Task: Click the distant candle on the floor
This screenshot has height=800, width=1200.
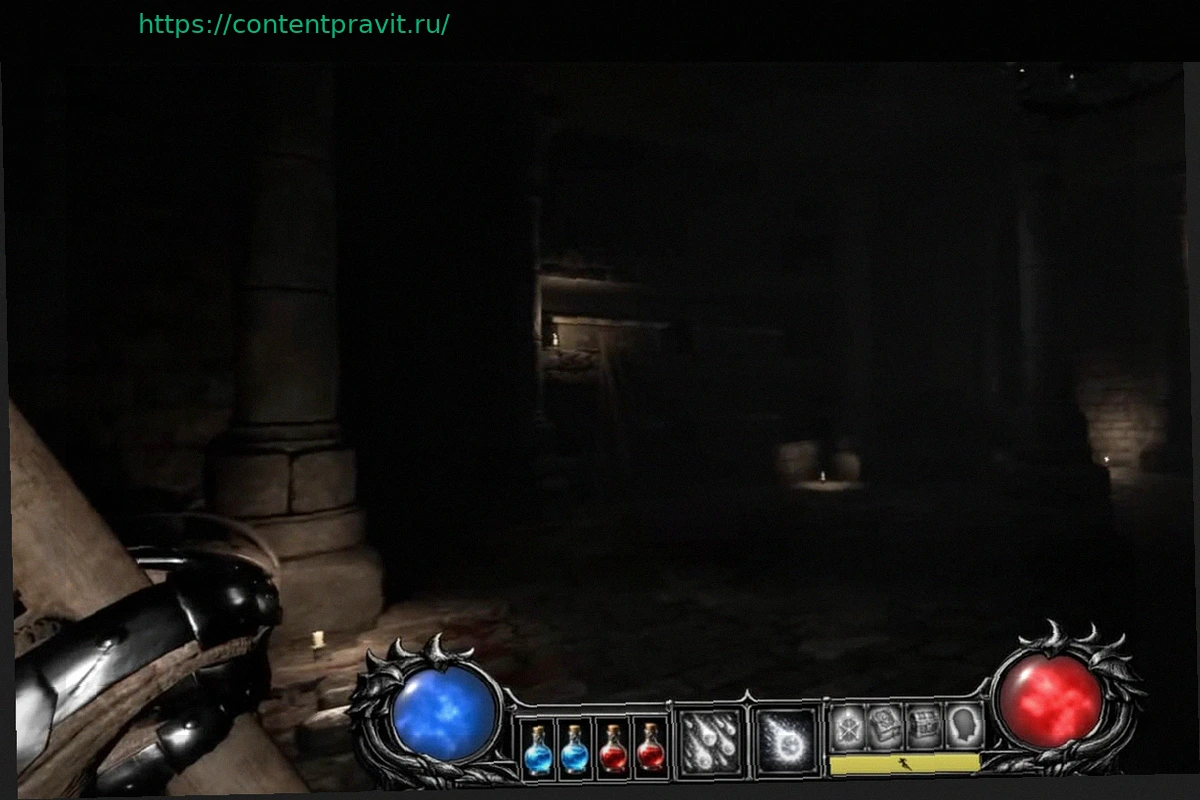Action: (x=822, y=476)
